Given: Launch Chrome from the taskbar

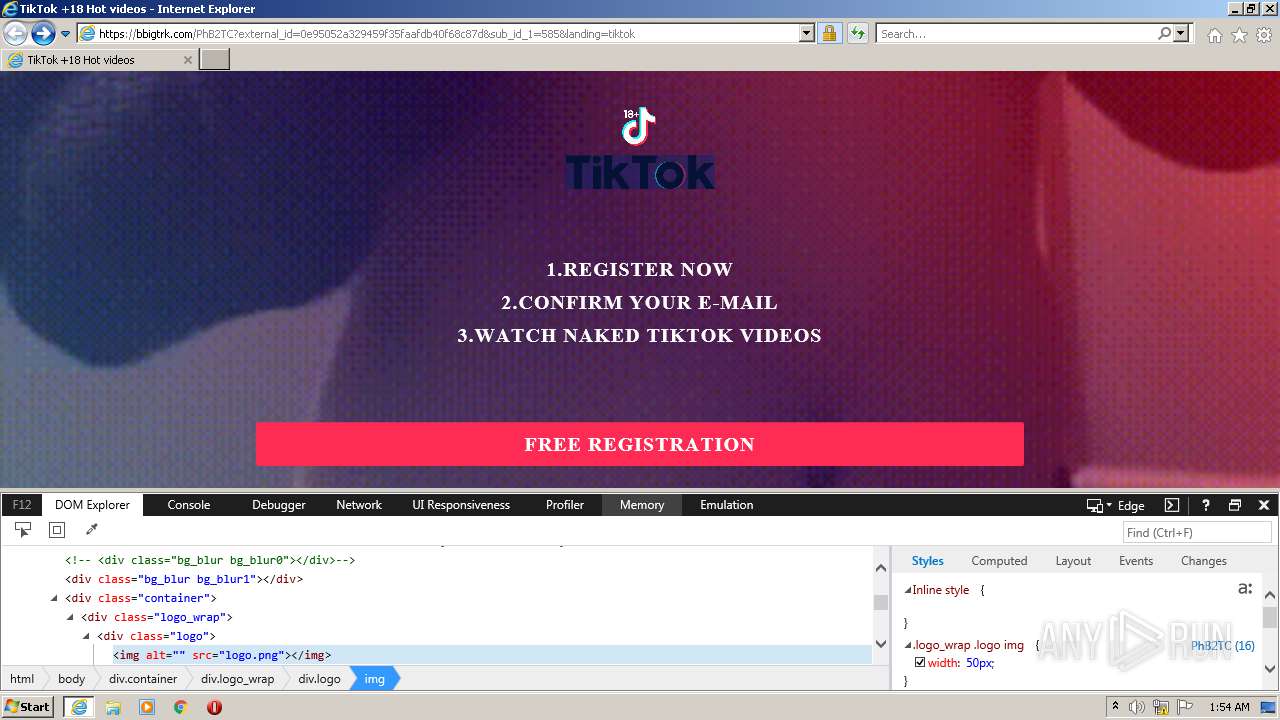Looking at the screenshot, I should point(180,707).
